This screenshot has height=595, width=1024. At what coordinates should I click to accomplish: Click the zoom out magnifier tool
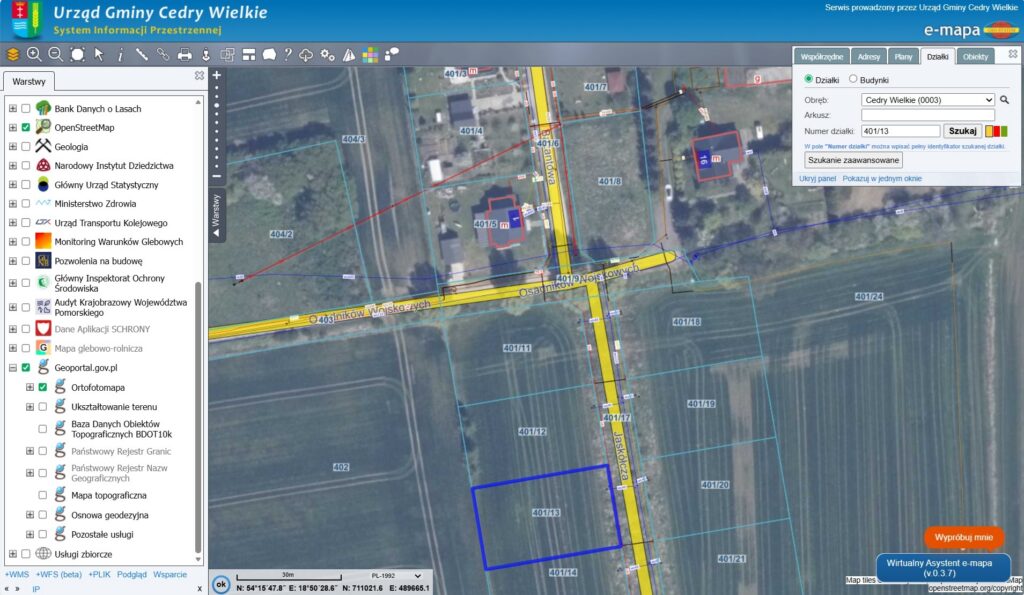[x=56, y=54]
